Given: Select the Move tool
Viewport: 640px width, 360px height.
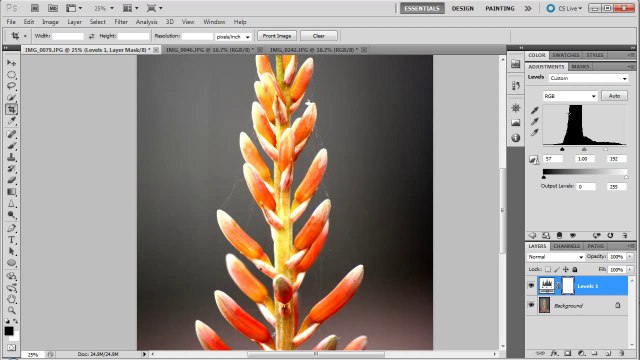Looking at the screenshot, I should click(11, 63).
